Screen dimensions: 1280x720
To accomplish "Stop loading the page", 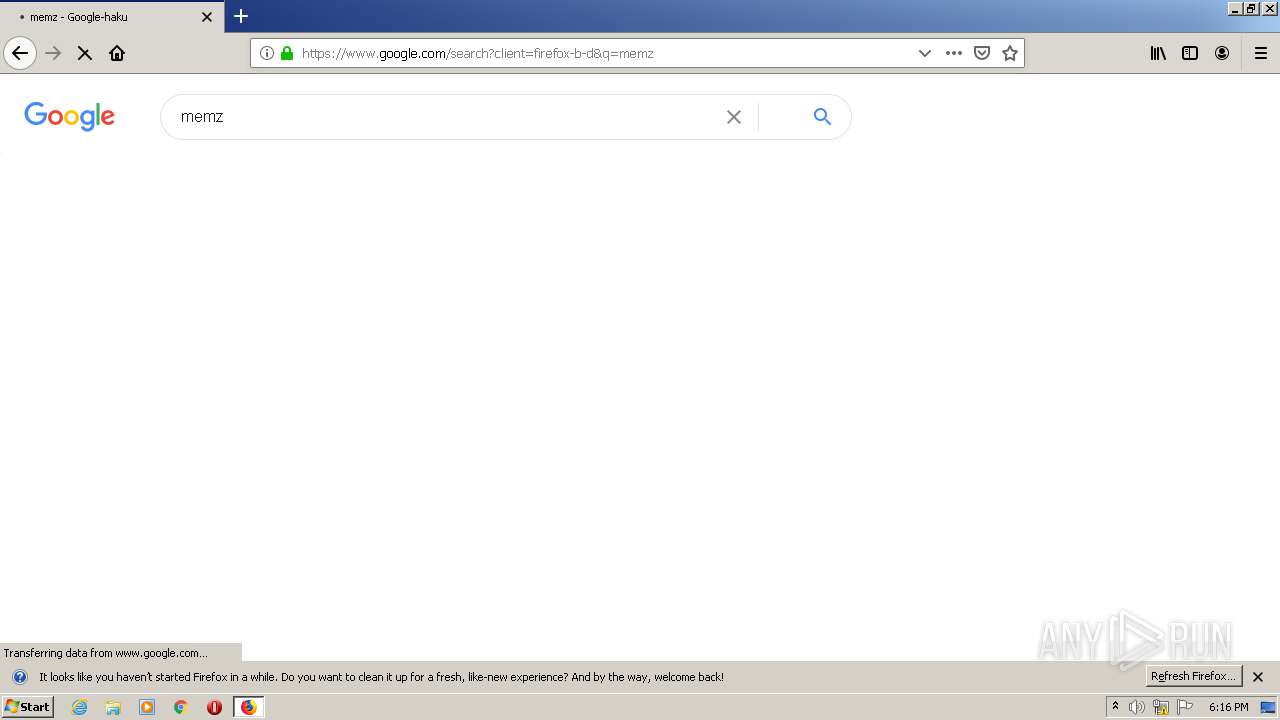I will [85, 53].
